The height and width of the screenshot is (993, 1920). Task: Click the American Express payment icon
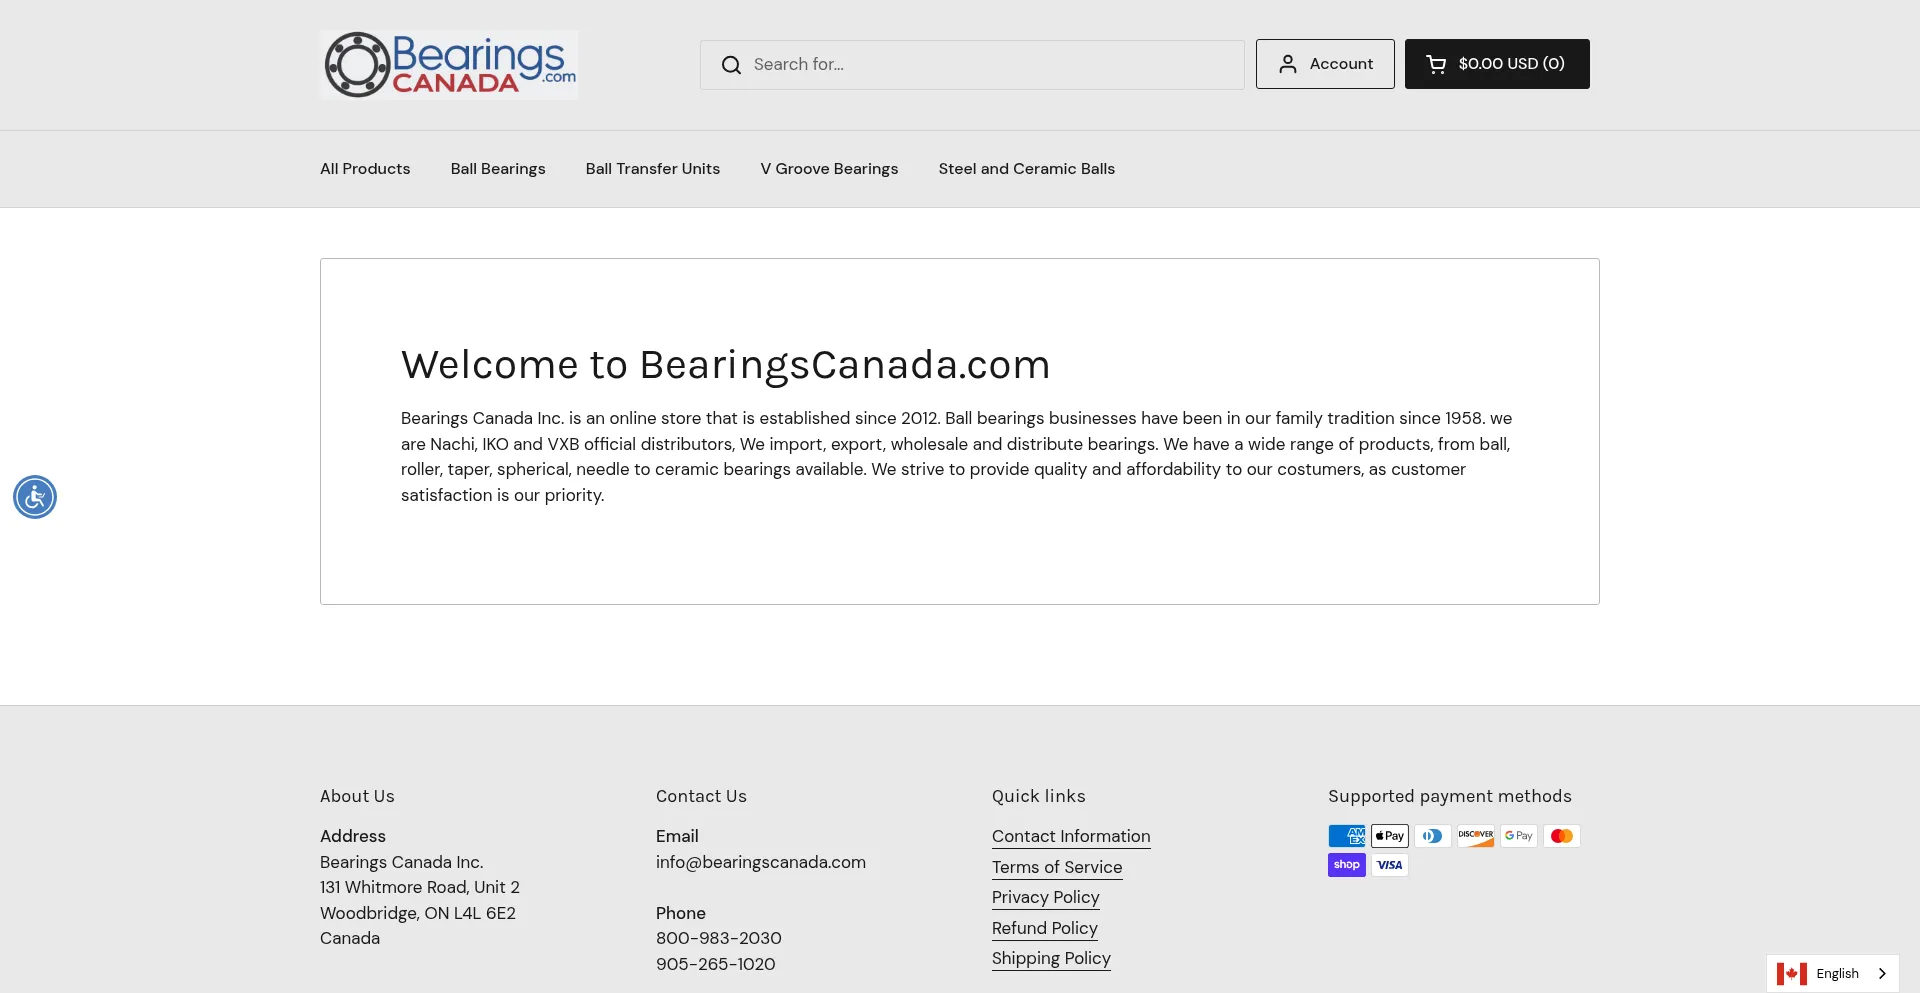click(1346, 836)
